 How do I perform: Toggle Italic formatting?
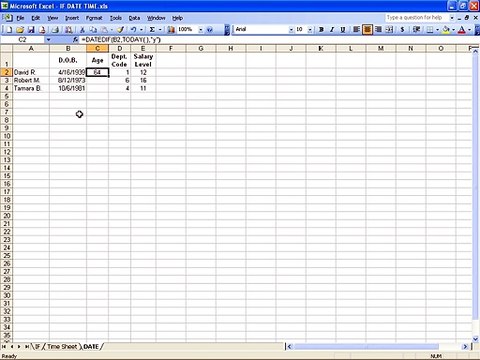click(332, 30)
